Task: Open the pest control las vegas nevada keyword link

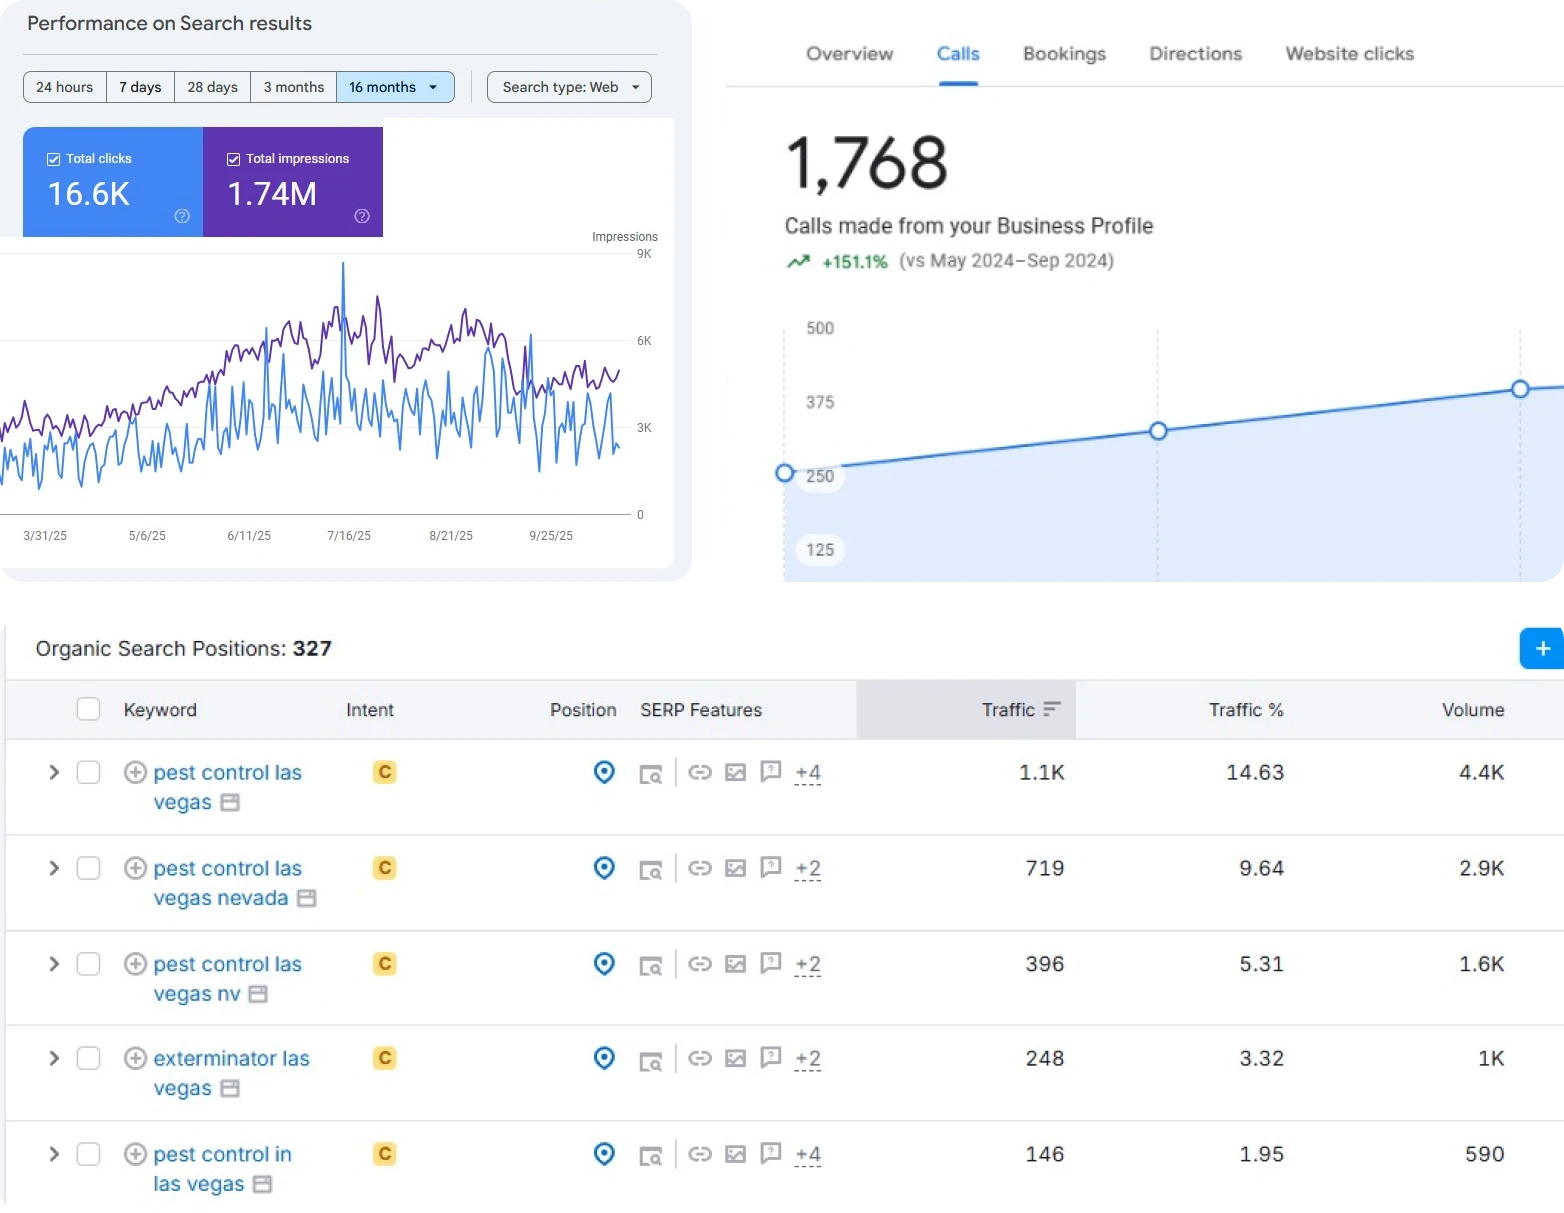Action: (x=227, y=883)
